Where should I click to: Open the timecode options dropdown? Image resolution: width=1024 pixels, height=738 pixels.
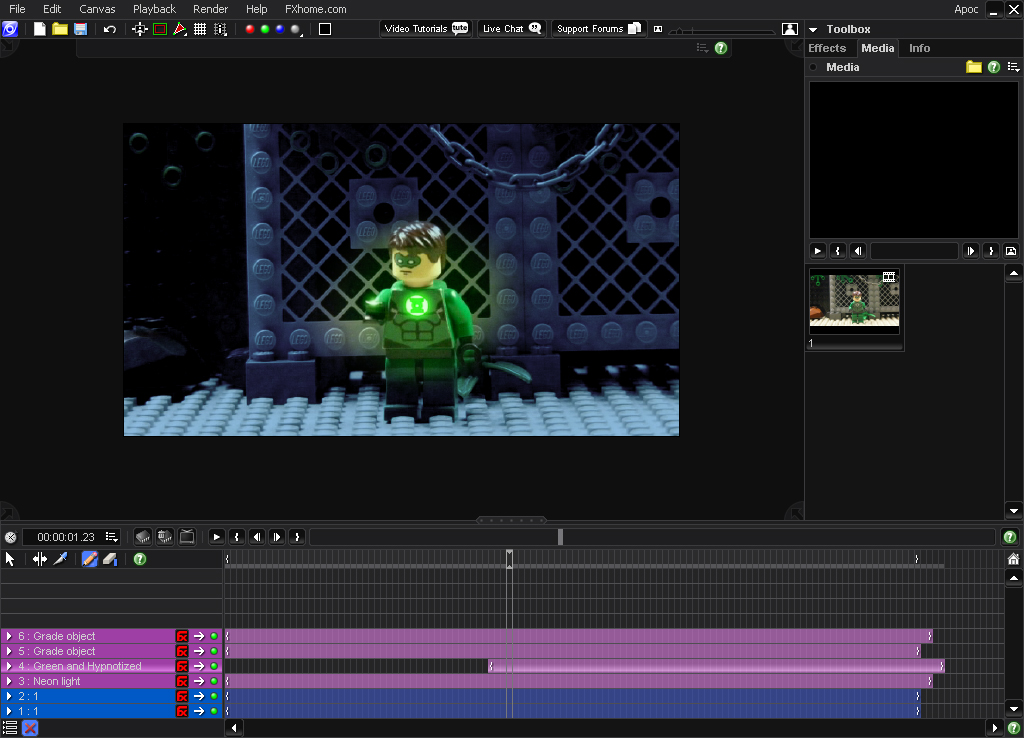(112, 537)
